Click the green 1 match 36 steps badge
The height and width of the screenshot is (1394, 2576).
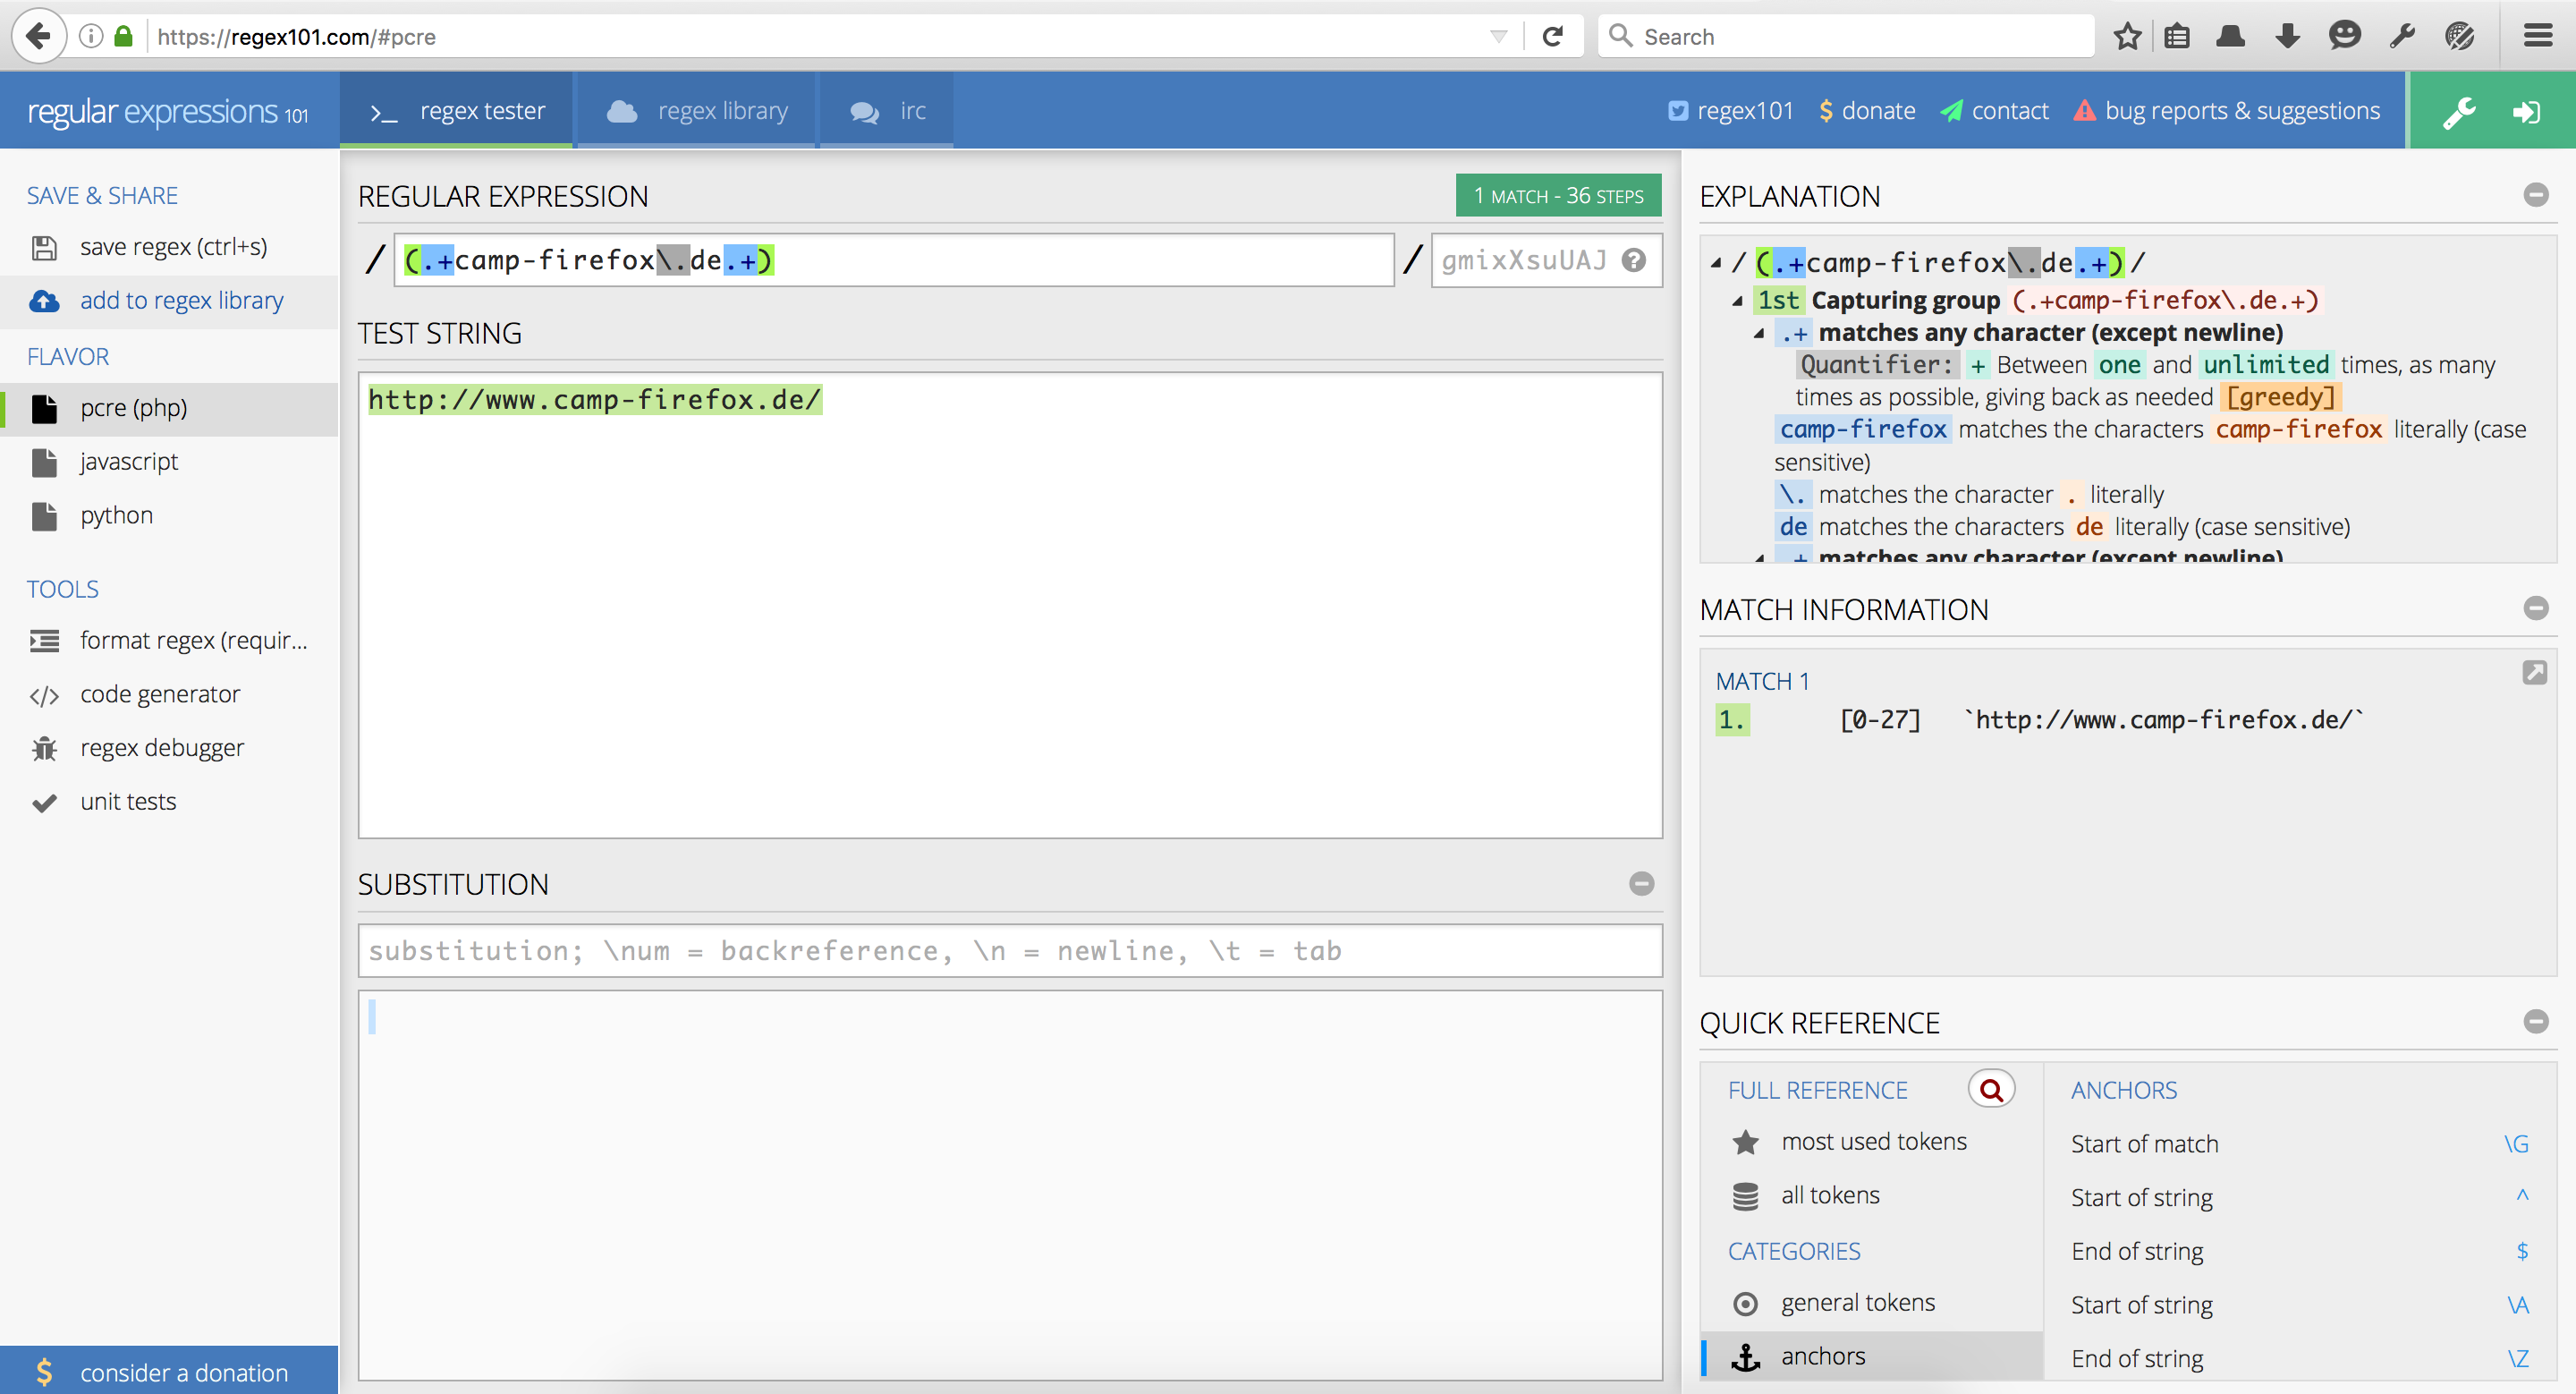[1557, 196]
